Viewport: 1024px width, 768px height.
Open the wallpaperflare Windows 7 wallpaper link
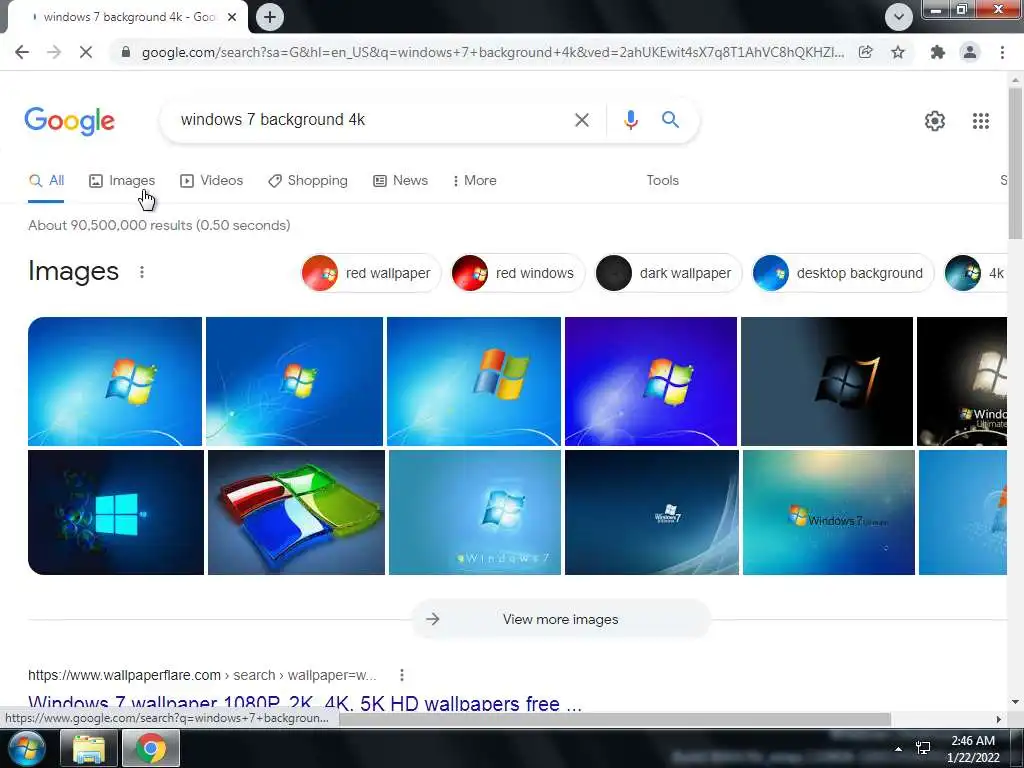pyautogui.click(x=305, y=703)
